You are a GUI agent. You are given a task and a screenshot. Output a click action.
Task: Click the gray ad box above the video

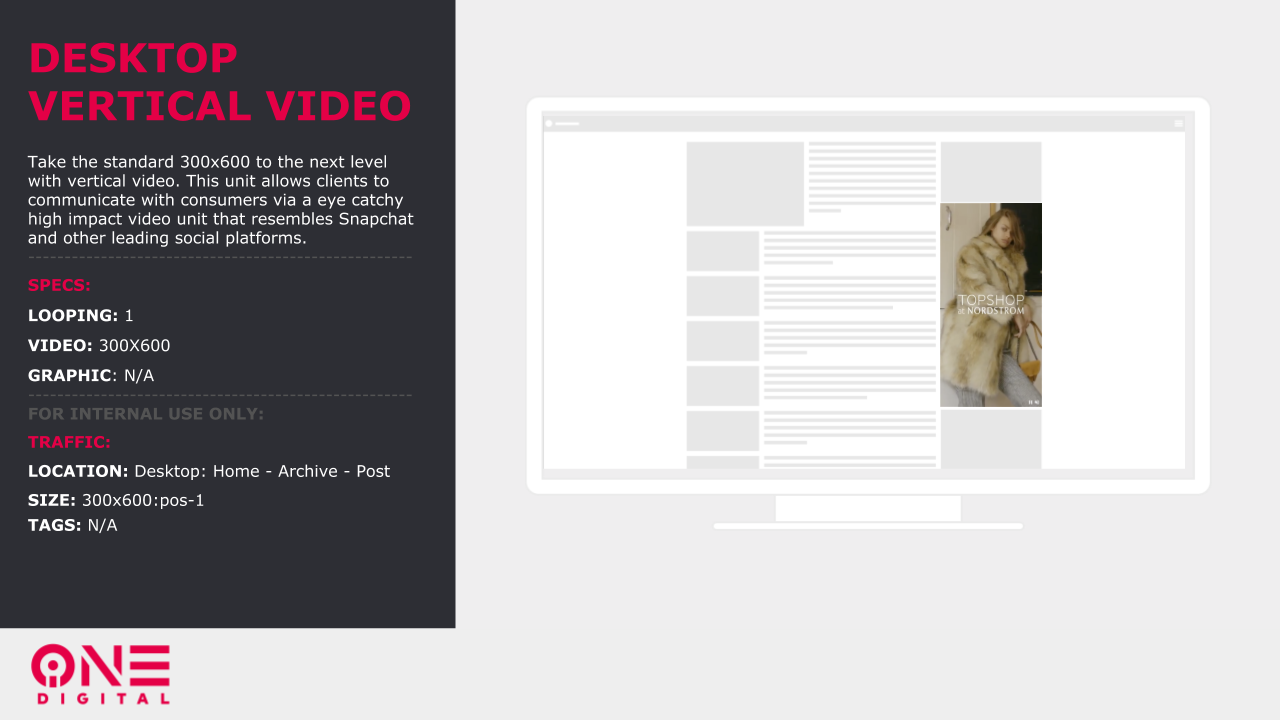[991, 171]
